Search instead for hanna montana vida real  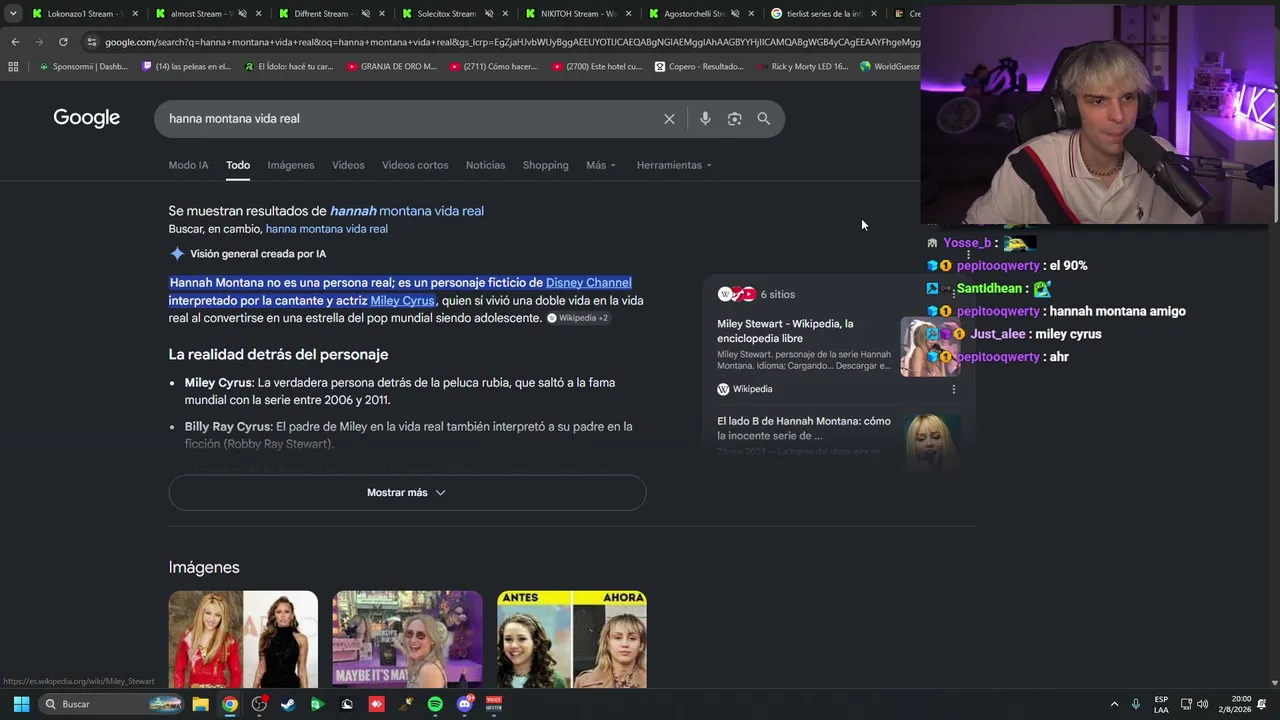point(327,229)
